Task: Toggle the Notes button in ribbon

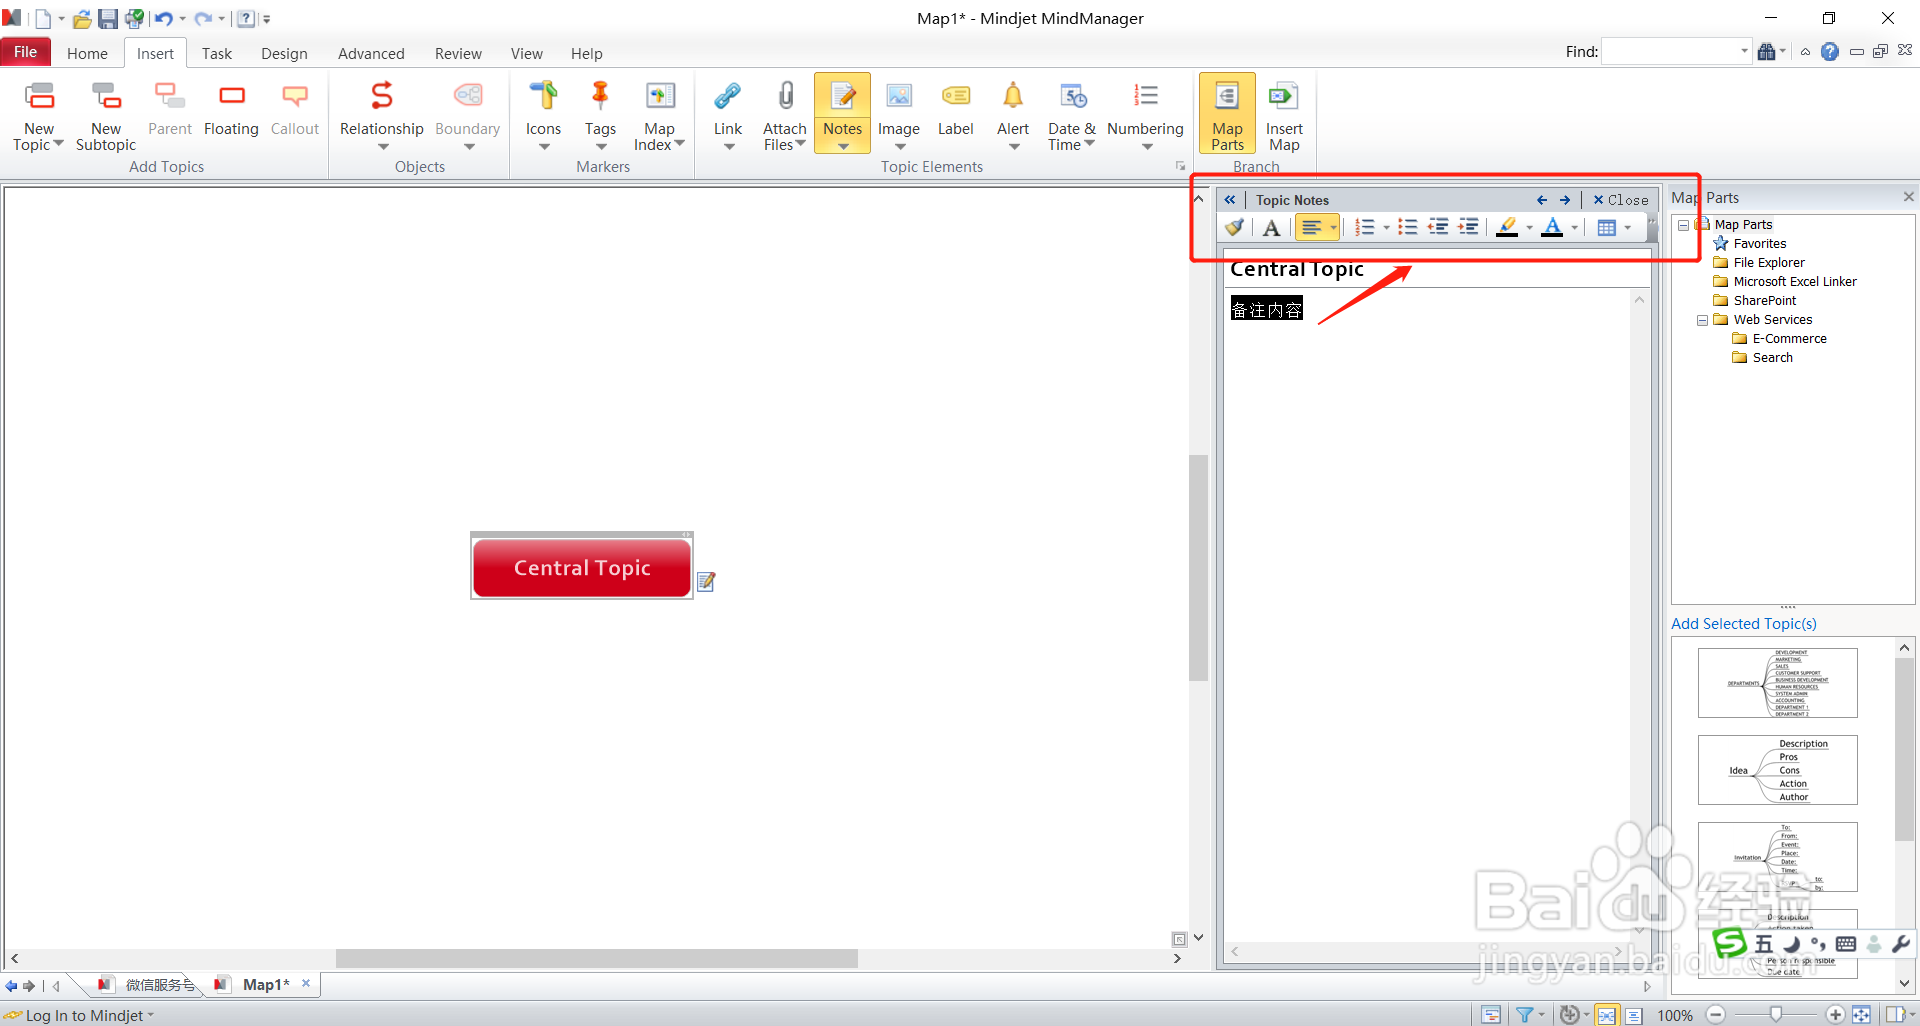Action: point(842,113)
